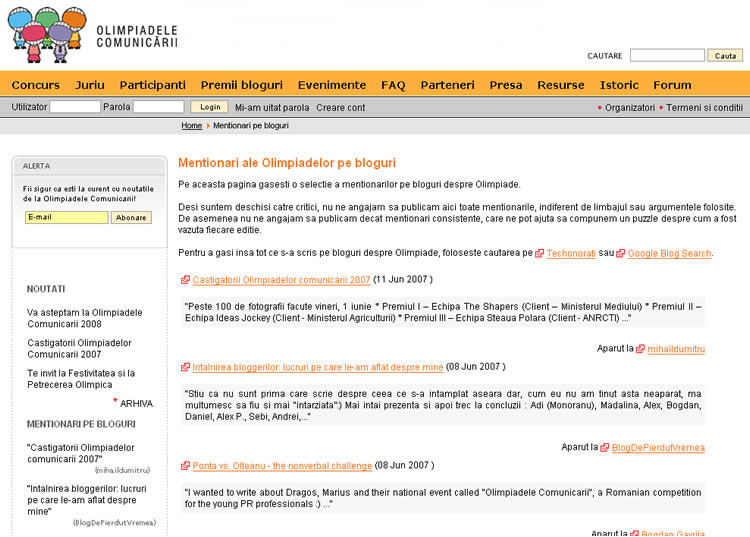Open the Juriu menu item
Screen dimensions: 750x537
(89, 85)
